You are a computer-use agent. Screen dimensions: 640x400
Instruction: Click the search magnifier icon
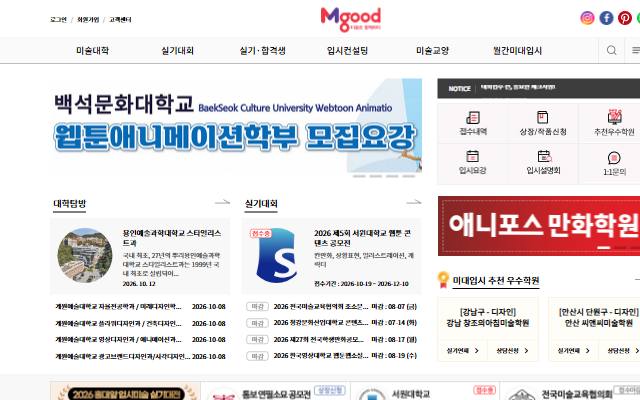pyautogui.click(x=611, y=50)
